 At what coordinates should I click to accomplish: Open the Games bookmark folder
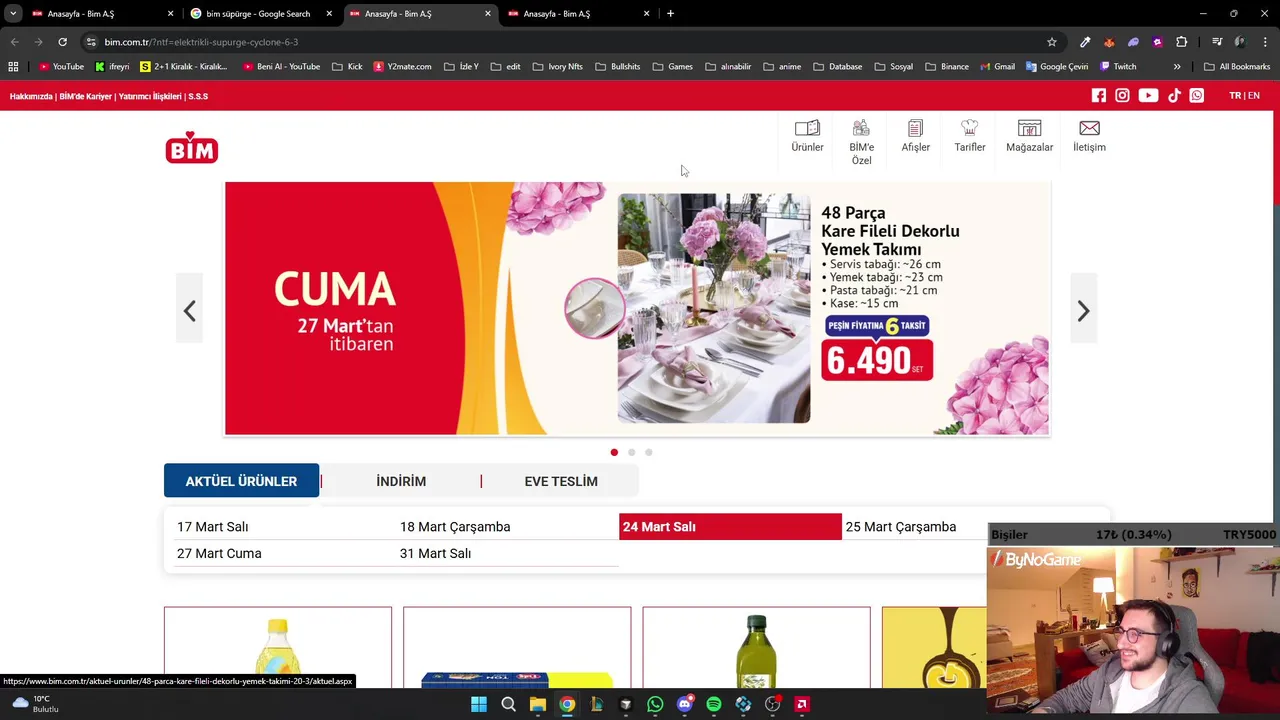tap(673, 66)
